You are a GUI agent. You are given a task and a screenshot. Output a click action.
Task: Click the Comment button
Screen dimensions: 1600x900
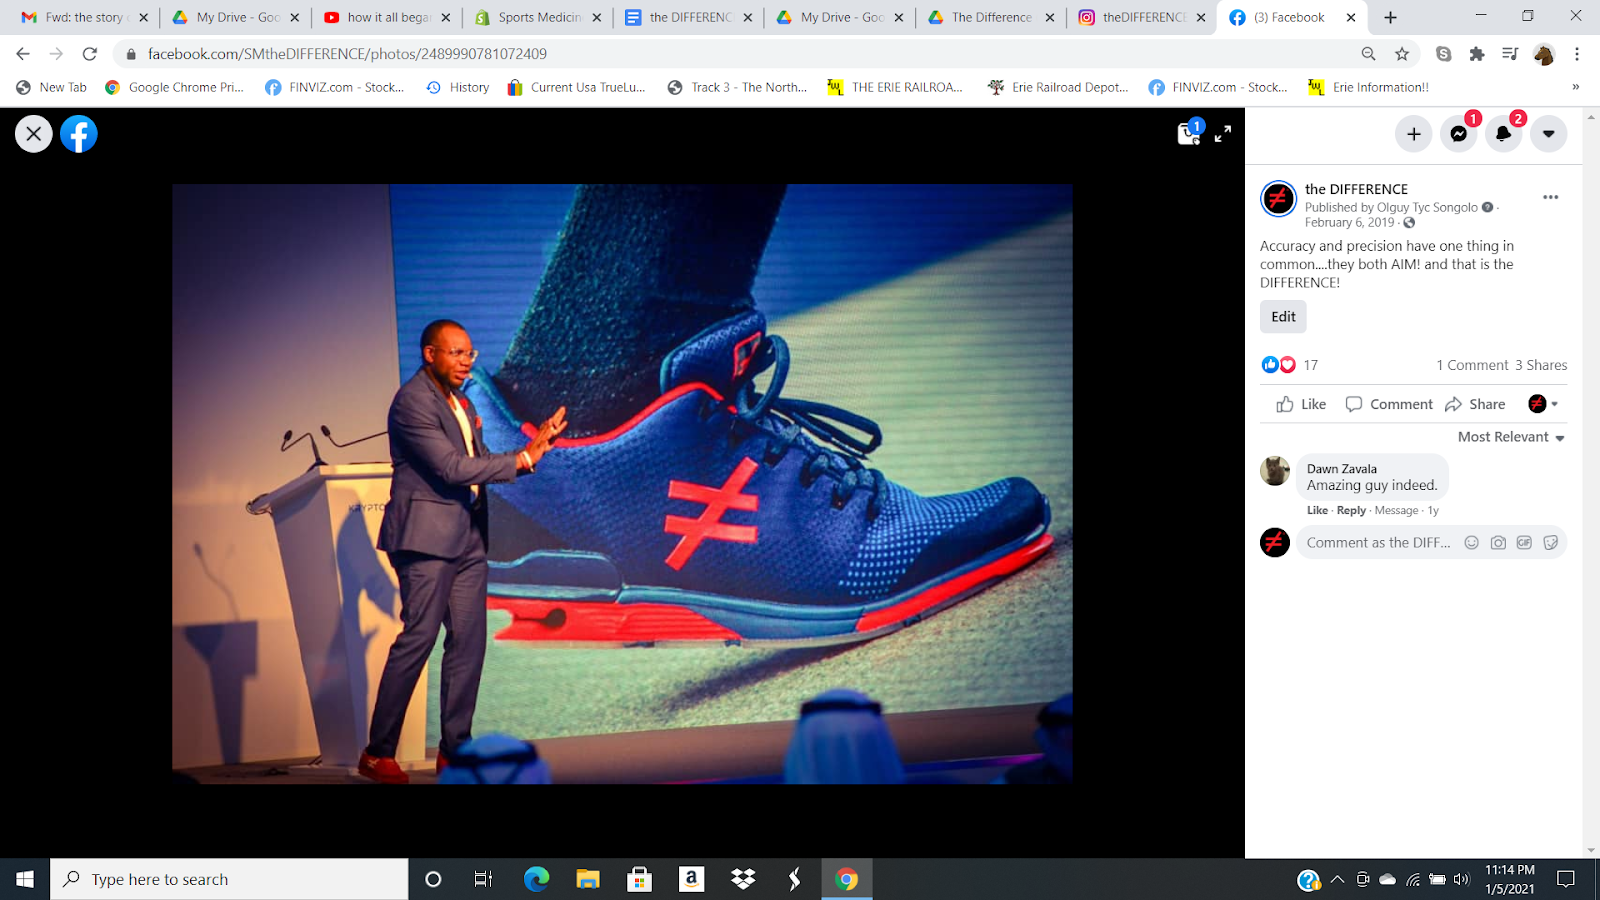(1389, 404)
